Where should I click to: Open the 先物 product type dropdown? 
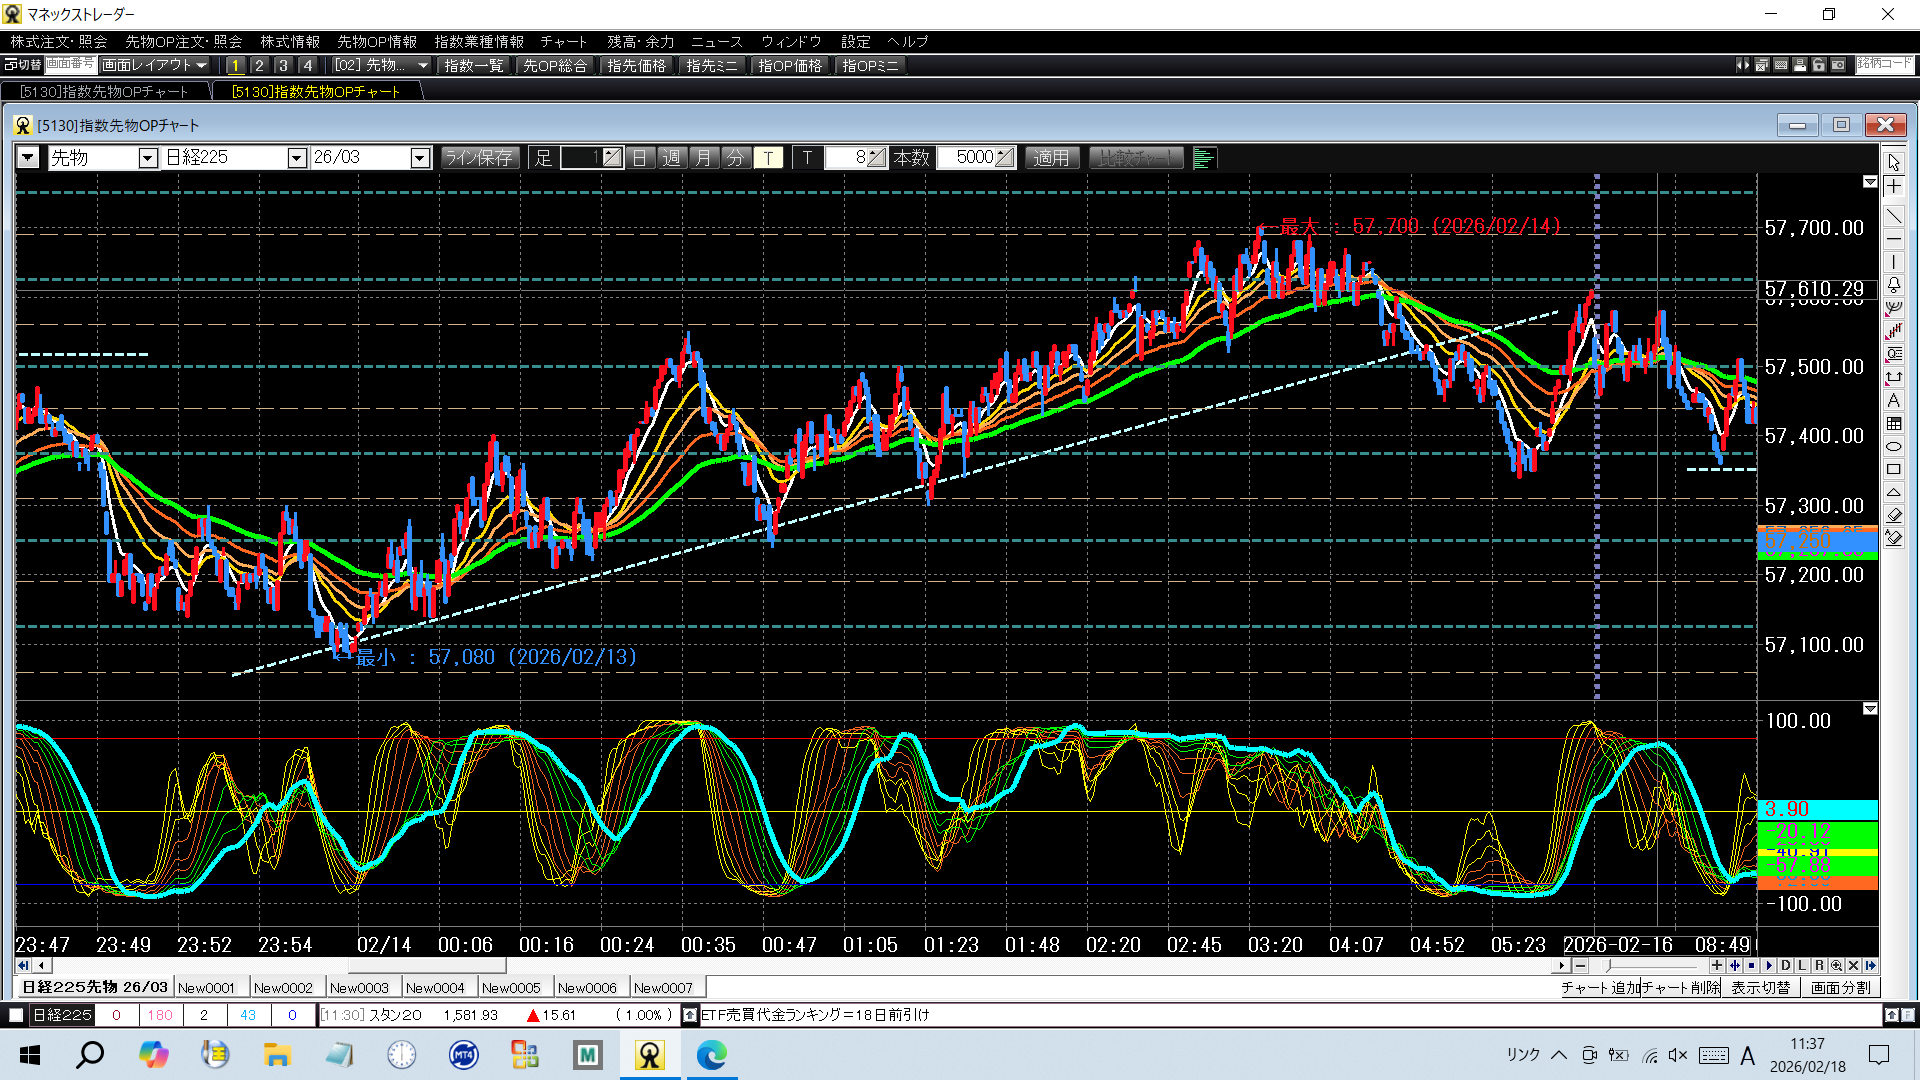(x=147, y=158)
